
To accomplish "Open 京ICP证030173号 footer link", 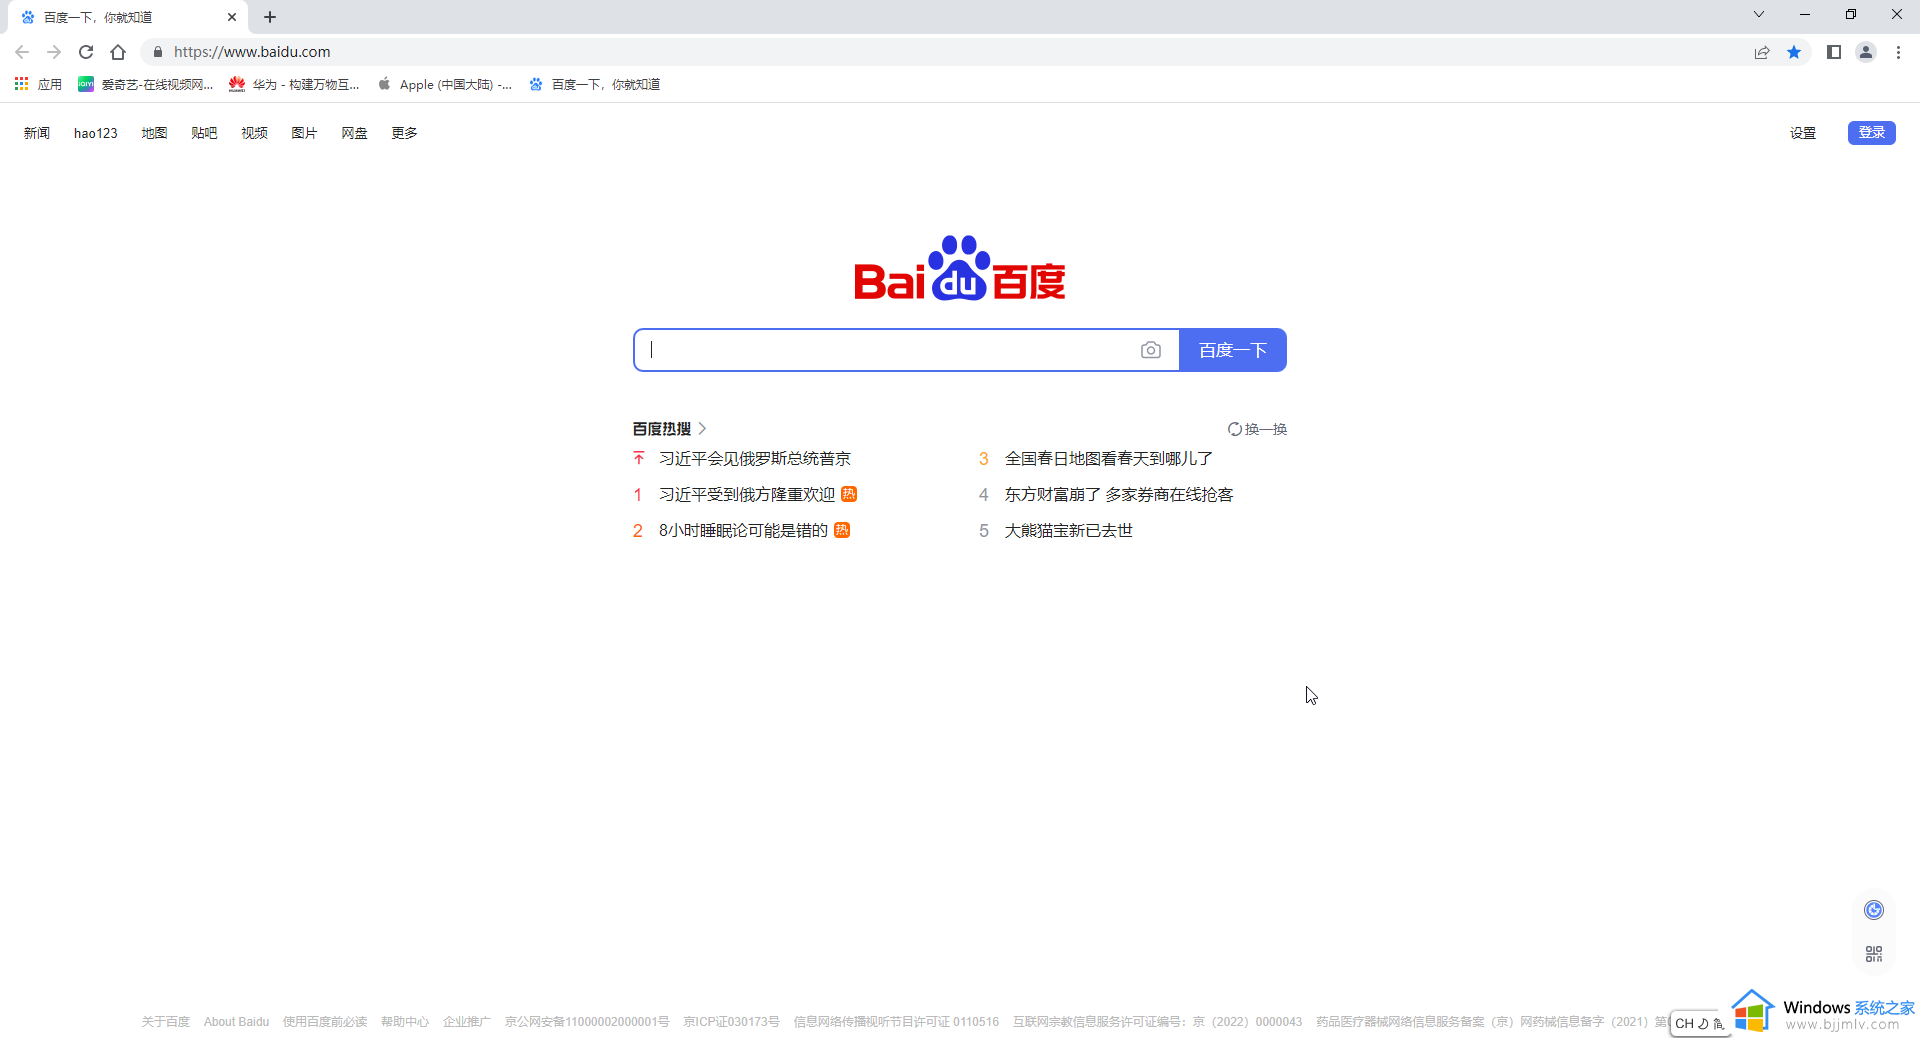I will [731, 1021].
